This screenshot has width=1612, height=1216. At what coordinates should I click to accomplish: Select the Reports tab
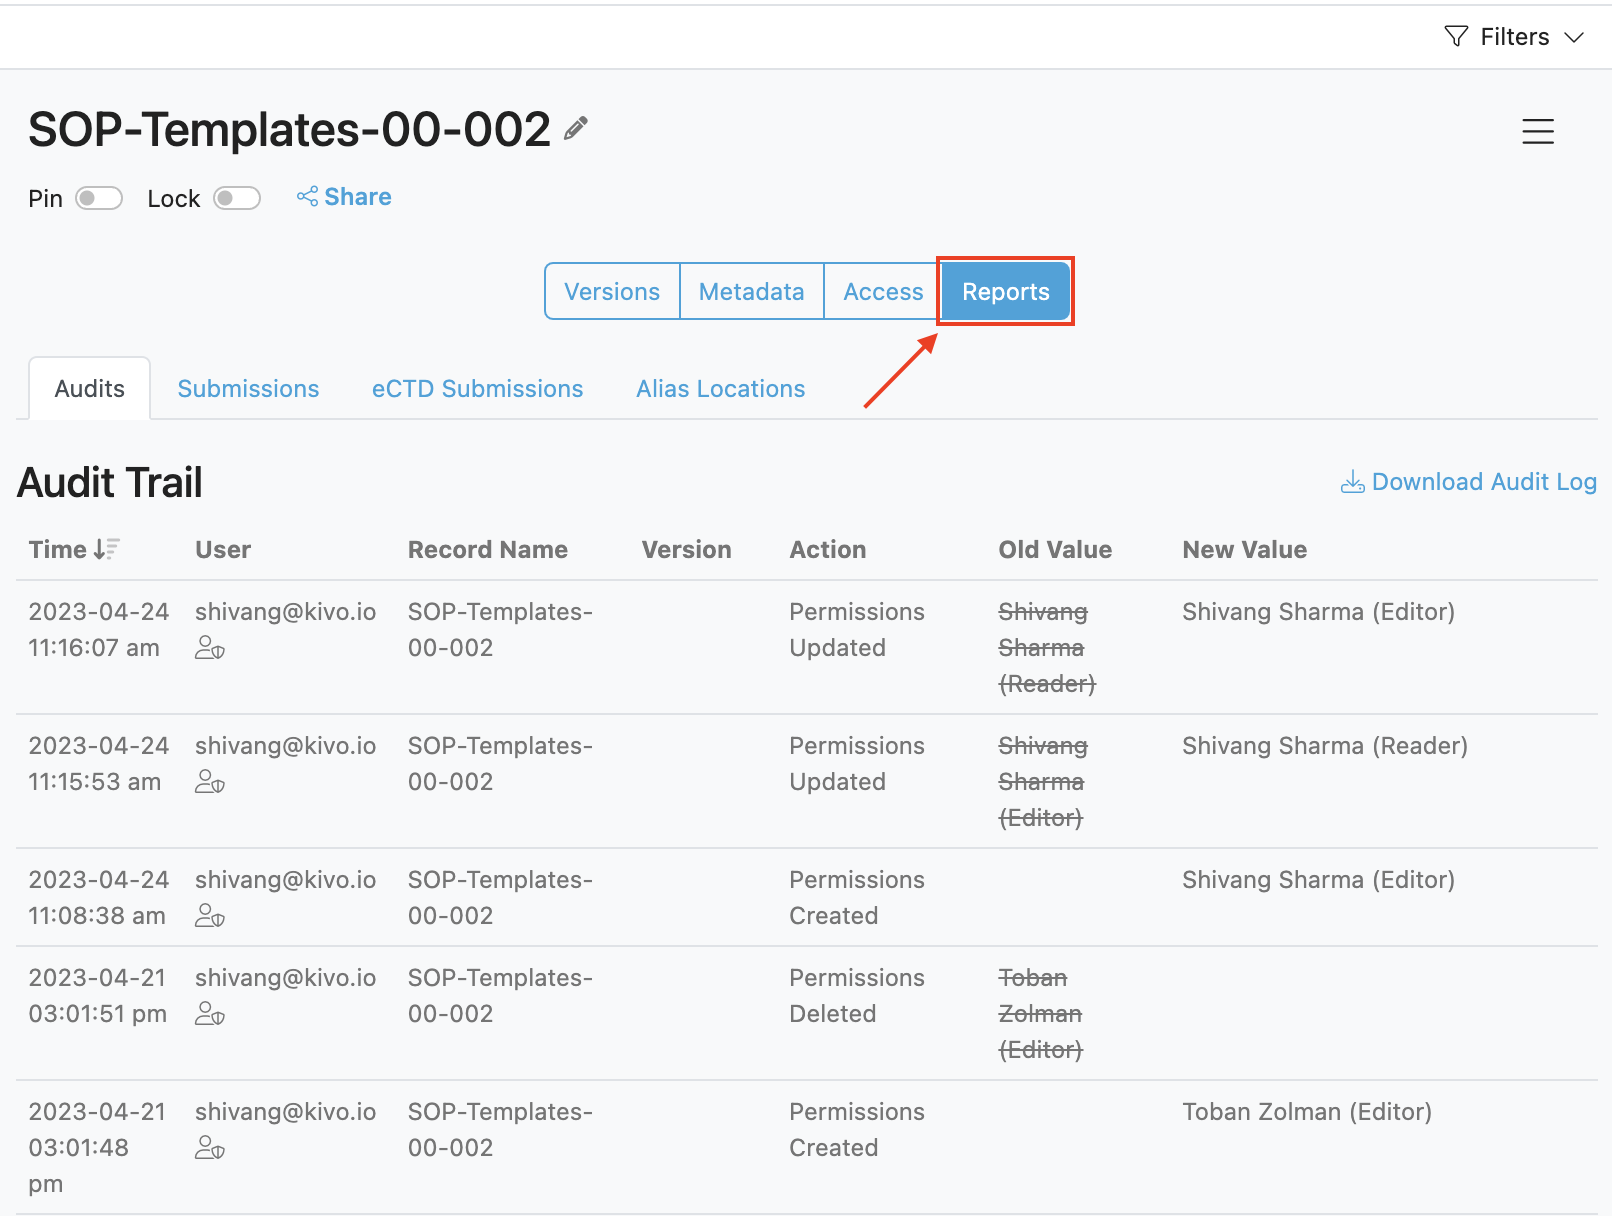pyautogui.click(x=1006, y=292)
